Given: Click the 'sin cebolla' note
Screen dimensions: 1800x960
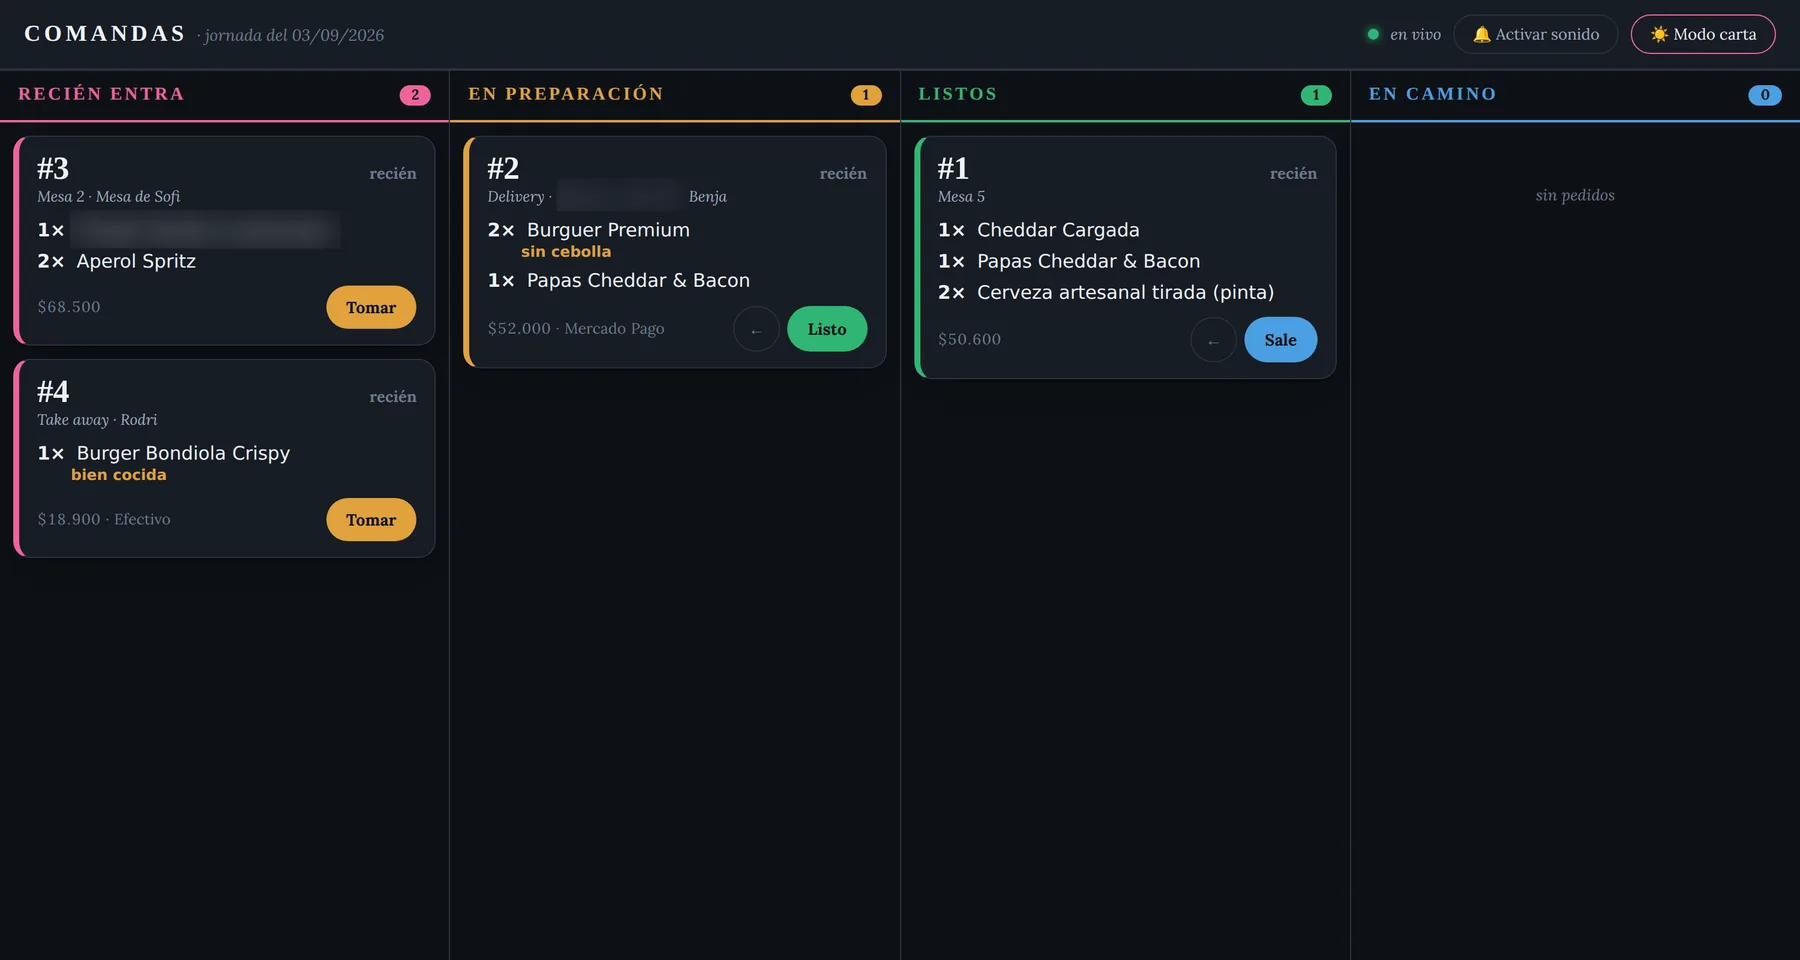Looking at the screenshot, I should tap(566, 252).
